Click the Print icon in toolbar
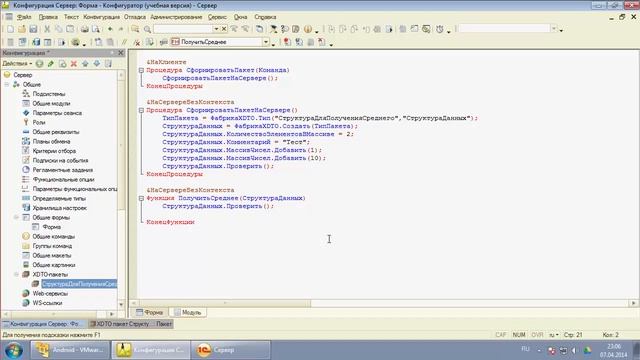Screen dimensions: 640x360 (x=84, y=29)
